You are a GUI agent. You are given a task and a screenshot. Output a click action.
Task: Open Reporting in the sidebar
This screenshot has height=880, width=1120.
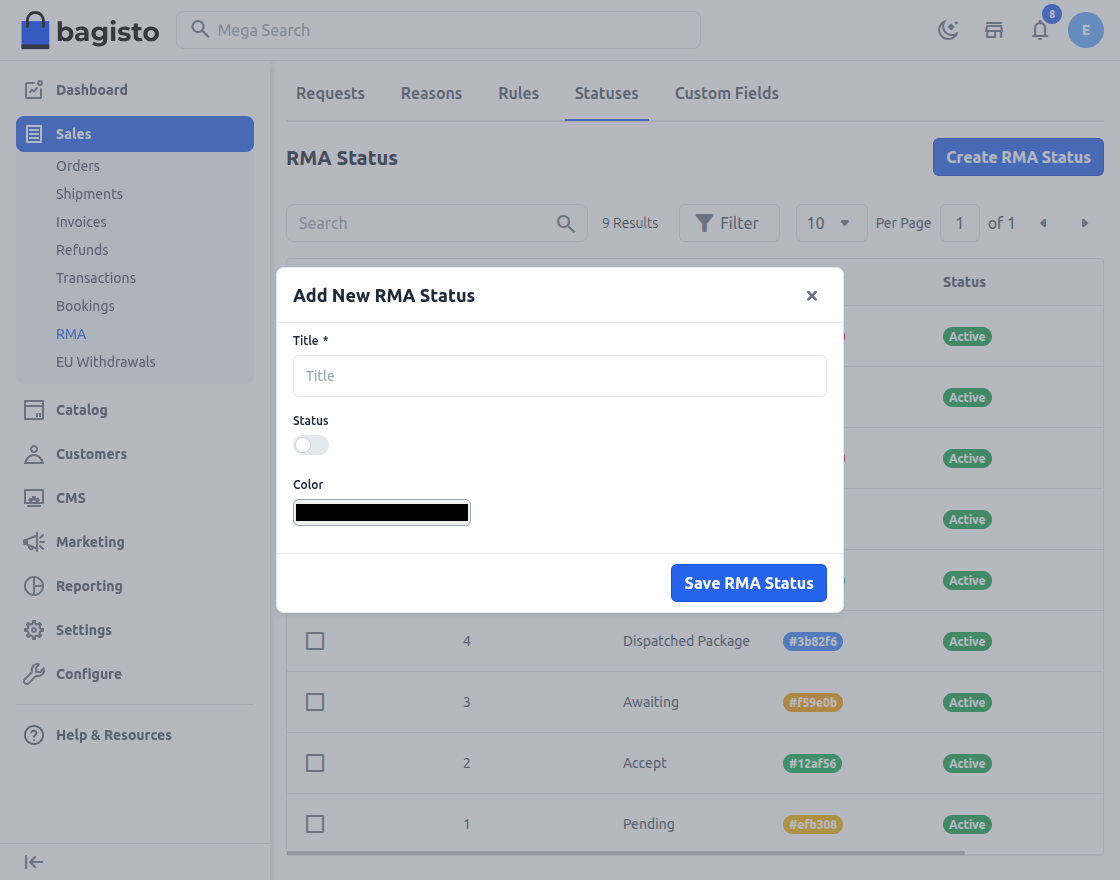[135, 586]
